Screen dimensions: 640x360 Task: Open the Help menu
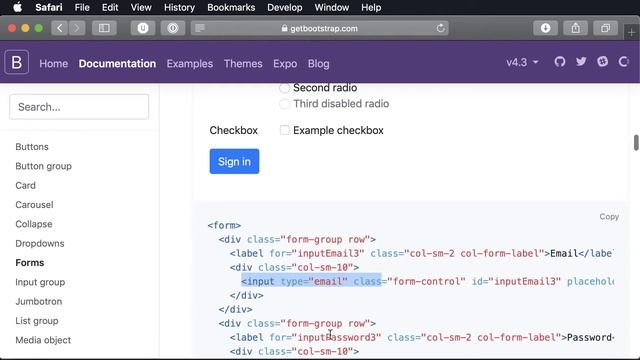371,7
